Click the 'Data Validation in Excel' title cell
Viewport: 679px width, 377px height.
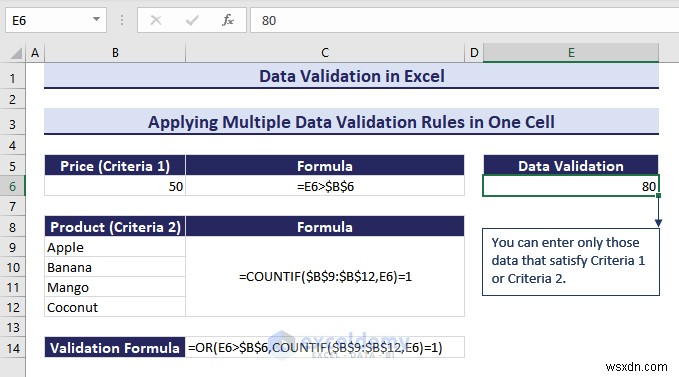pyautogui.click(x=351, y=76)
